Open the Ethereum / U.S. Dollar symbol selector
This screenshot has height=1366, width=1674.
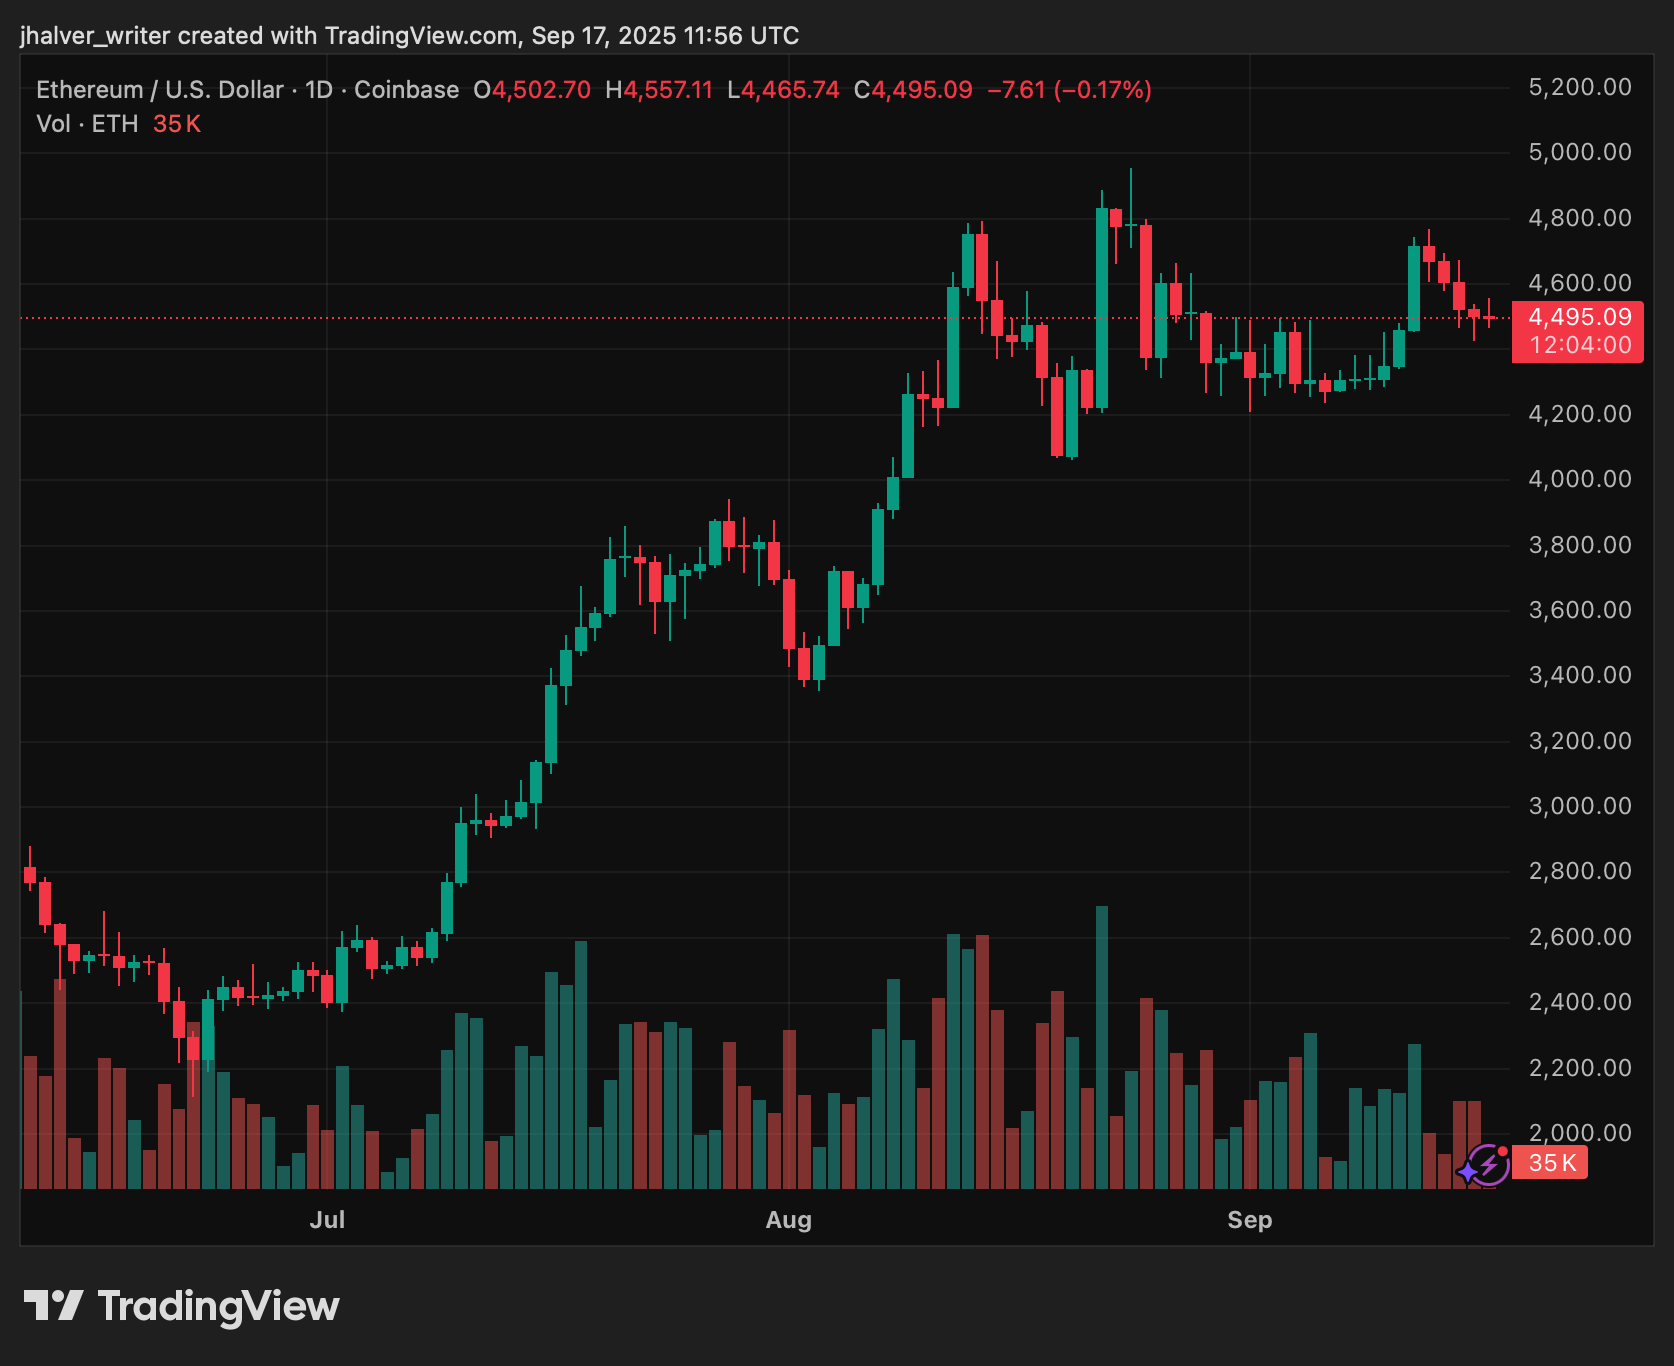tap(160, 89)
